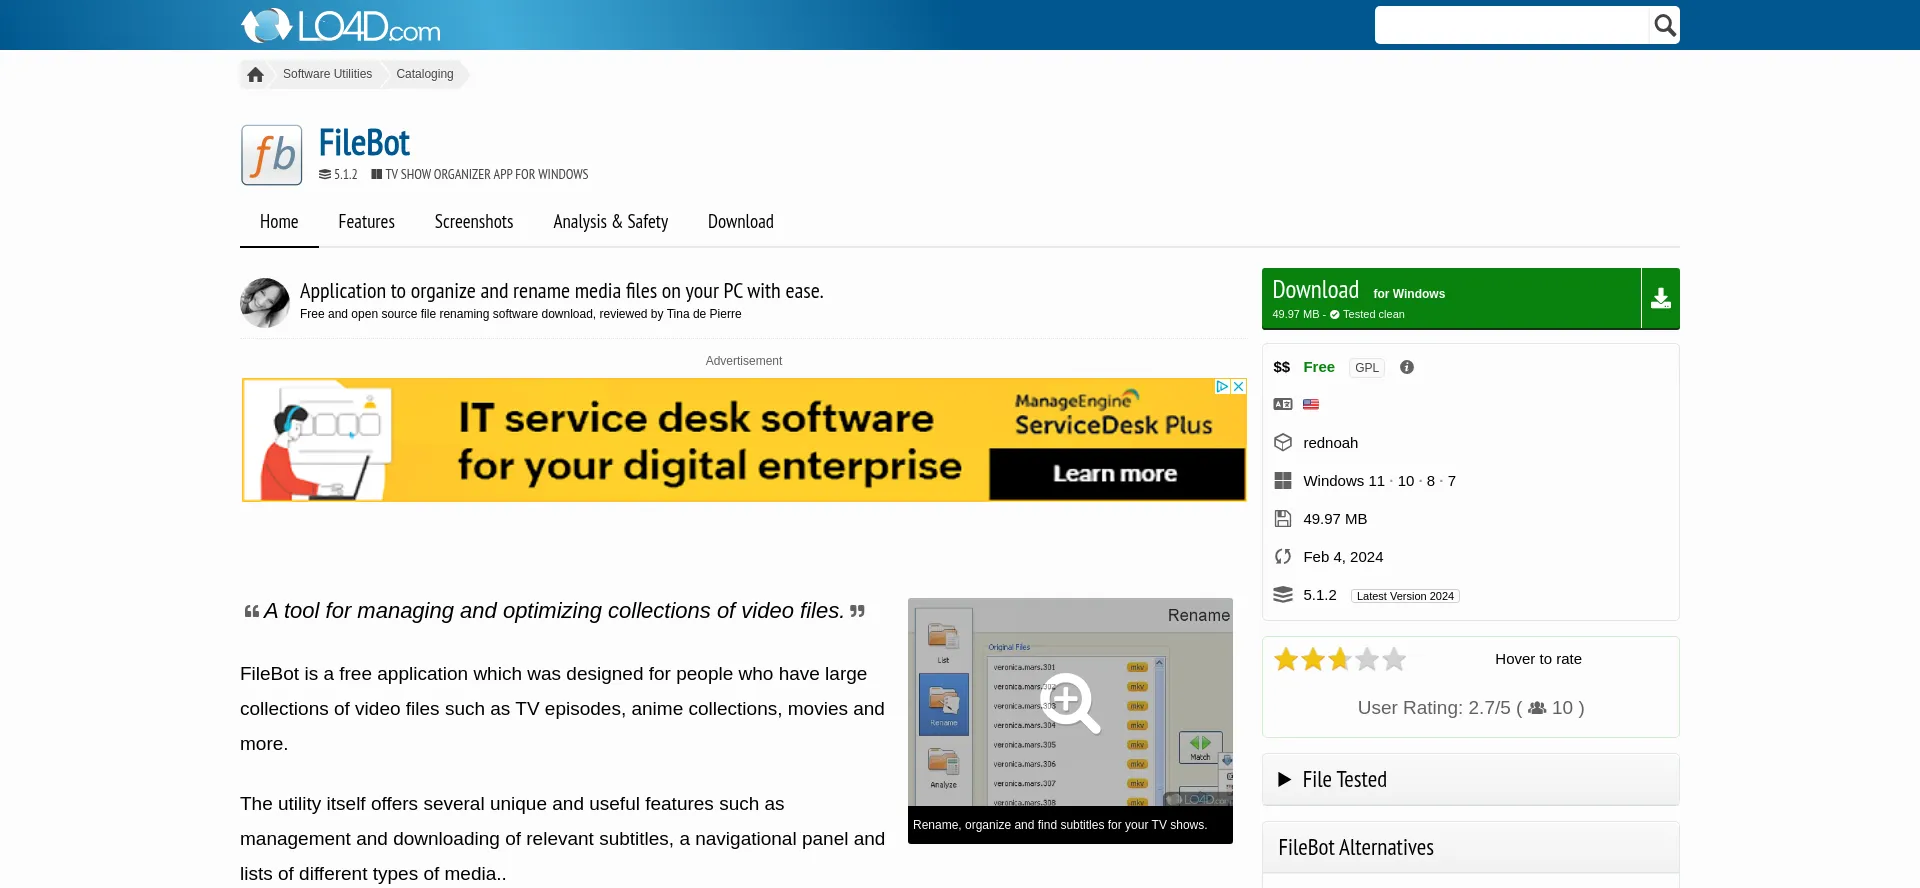Click the floppy disk file size icon
The height and width of the screenshot is (888, 1920).
[1282, 518]
